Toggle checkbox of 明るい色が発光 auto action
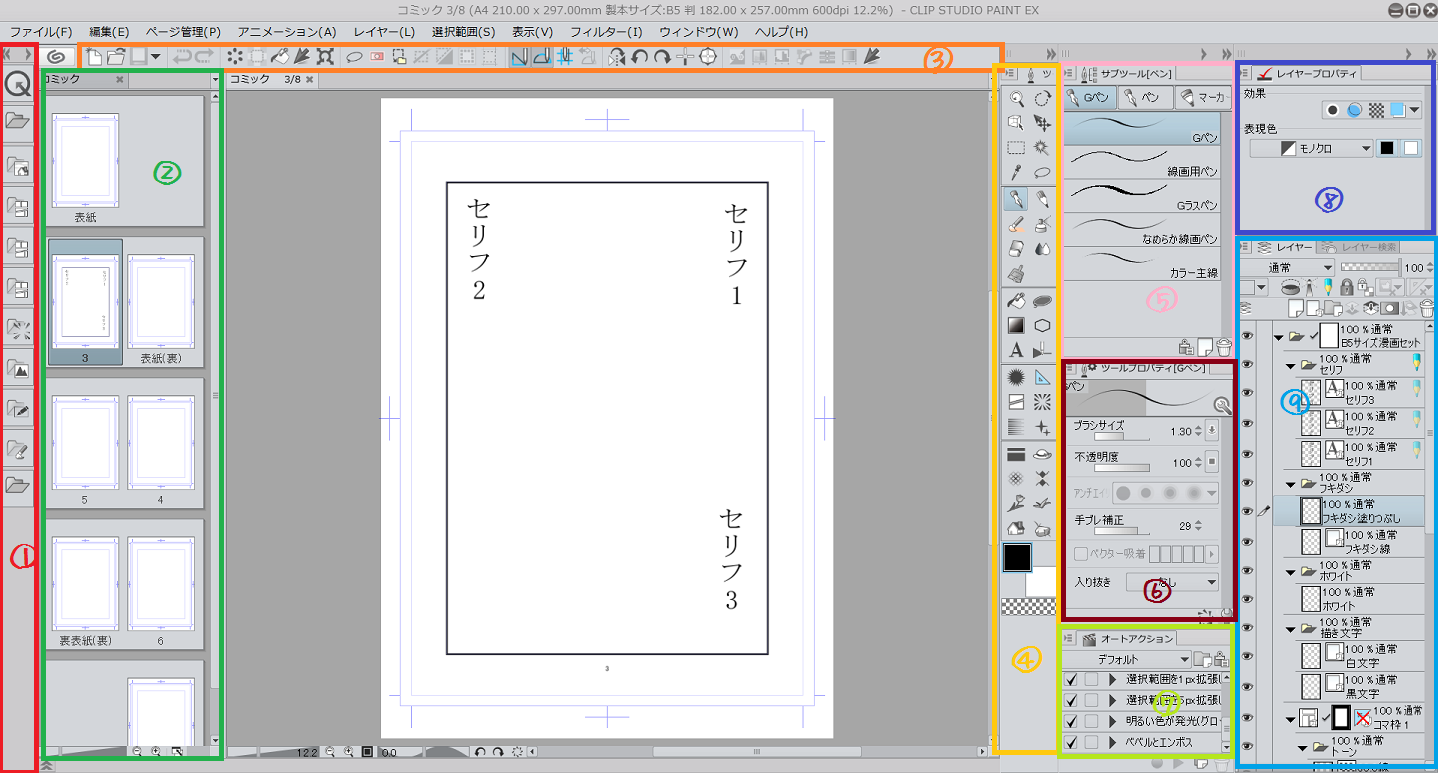Viewport: 1438px width, 773px height. [1072, 721]
